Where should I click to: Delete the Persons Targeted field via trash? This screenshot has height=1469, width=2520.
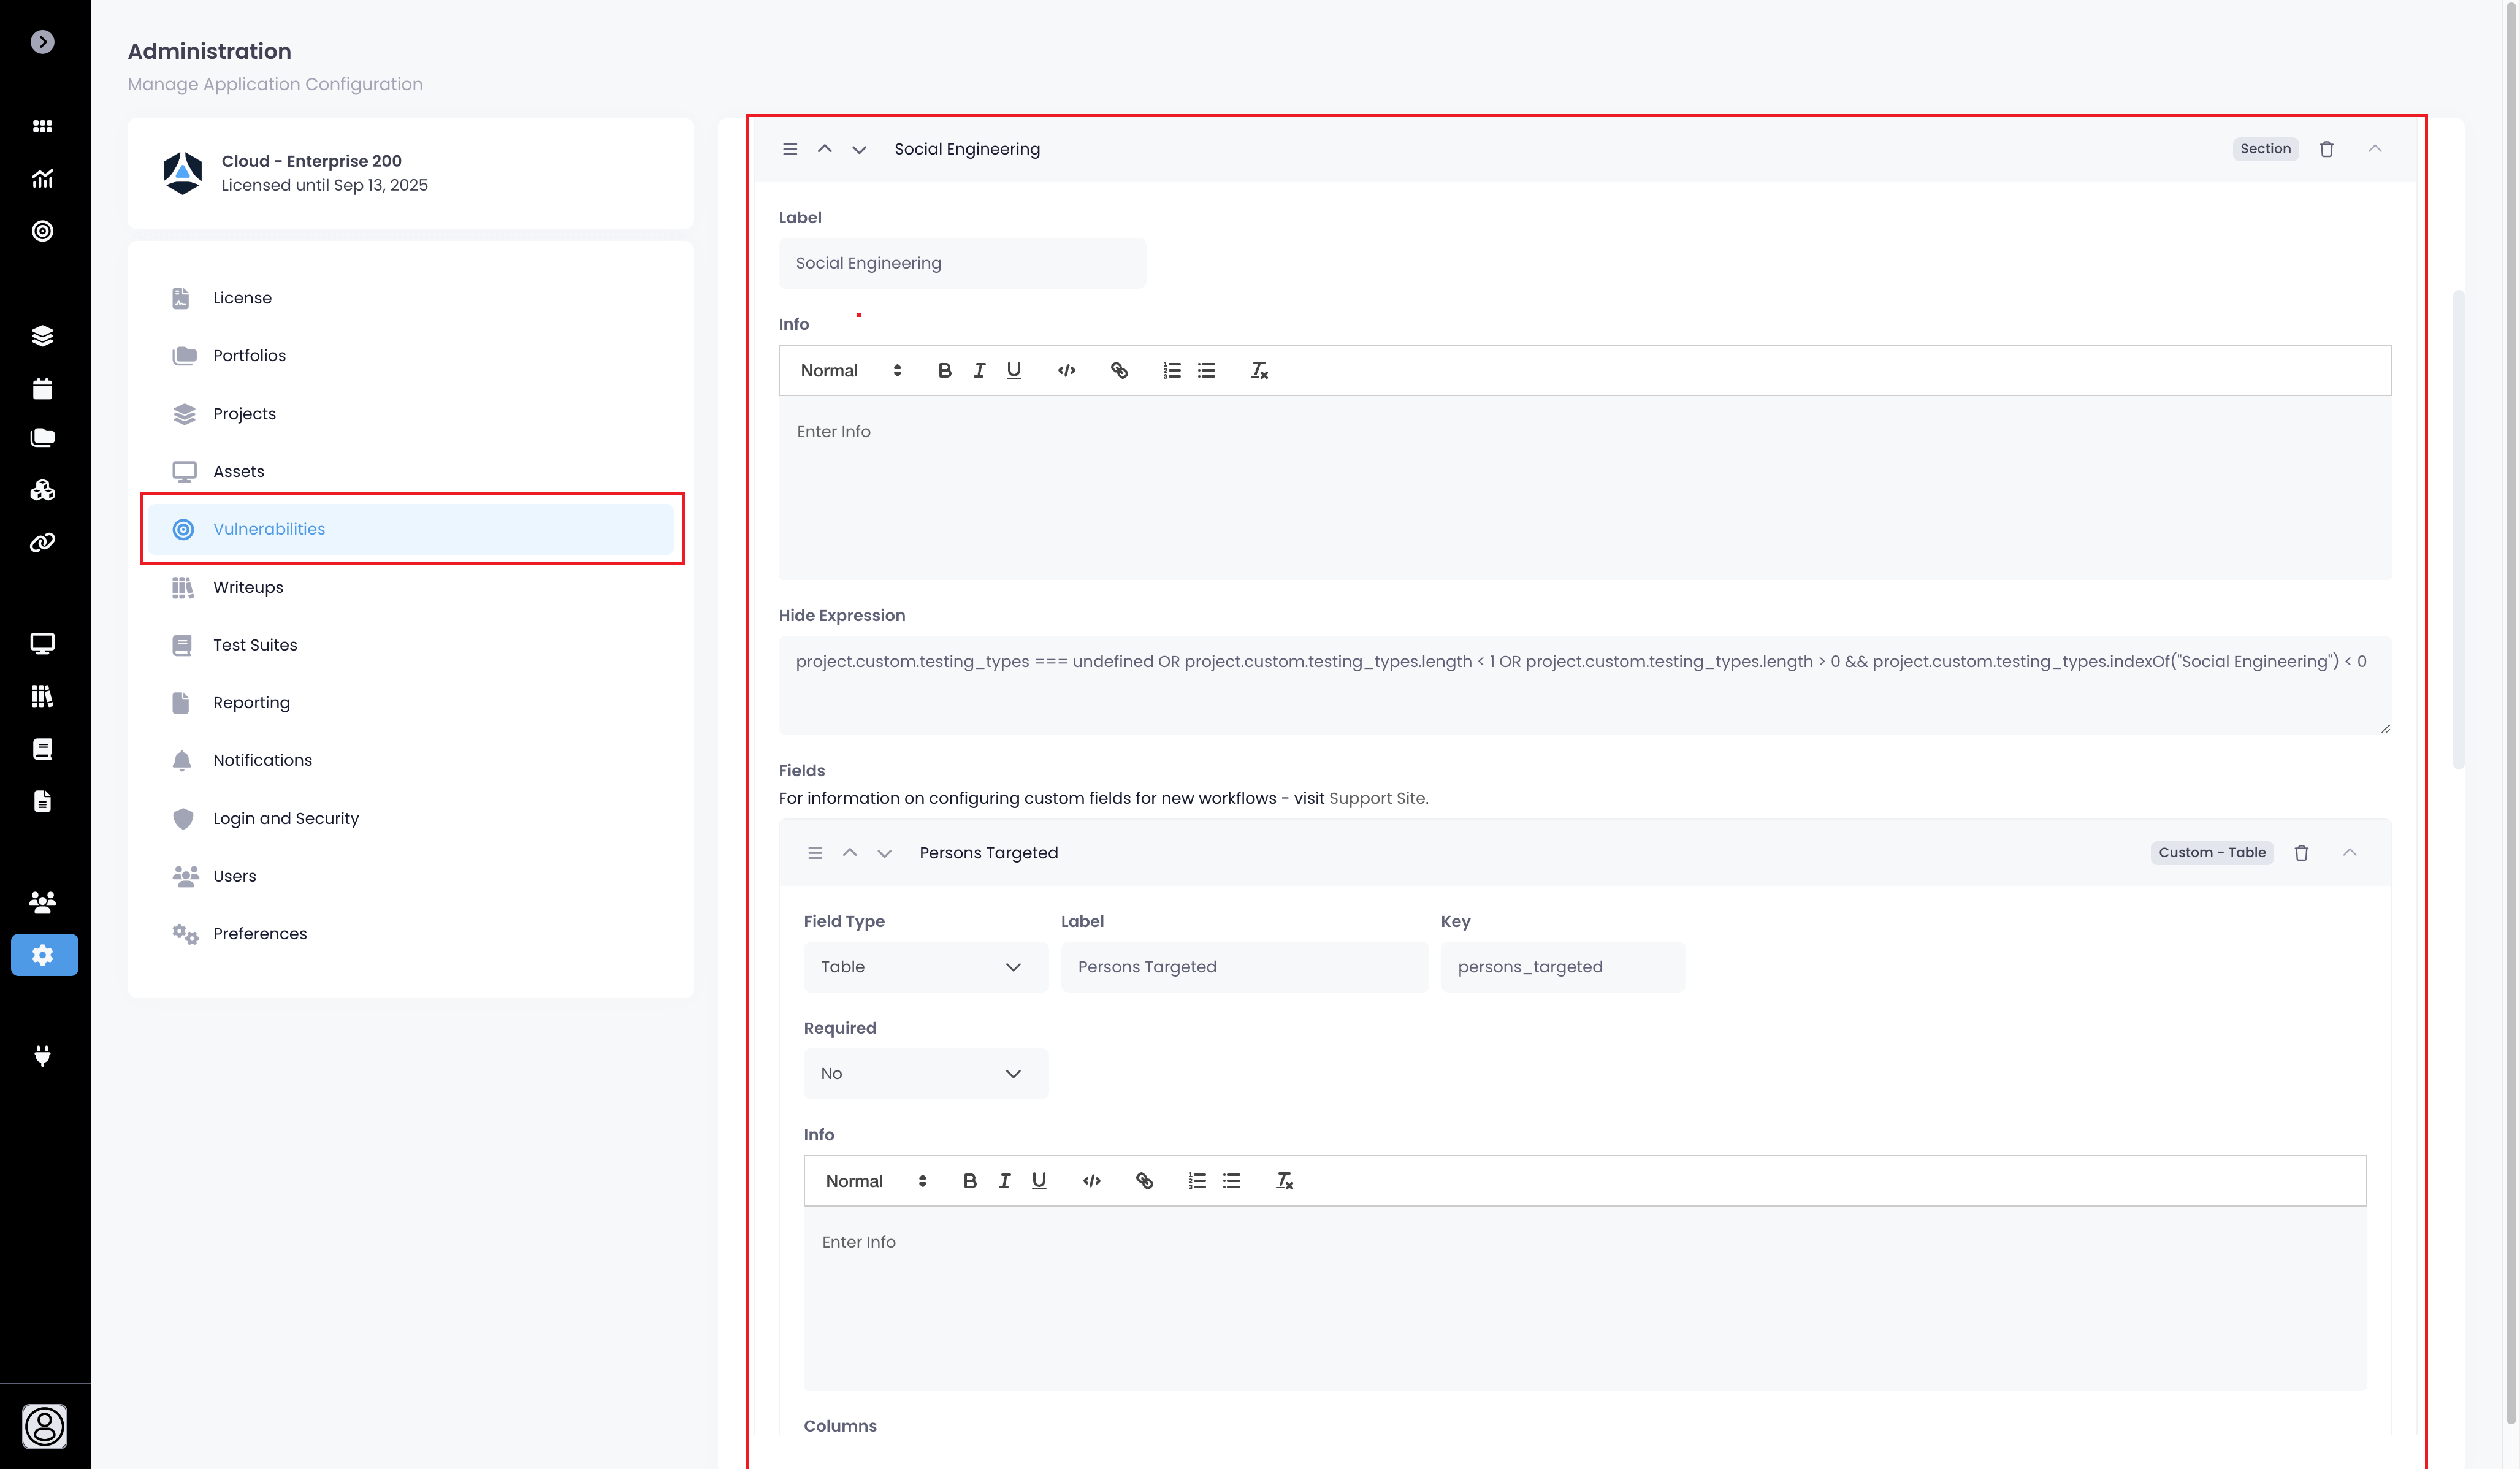pyautogui.click(x=2301, y=853)
